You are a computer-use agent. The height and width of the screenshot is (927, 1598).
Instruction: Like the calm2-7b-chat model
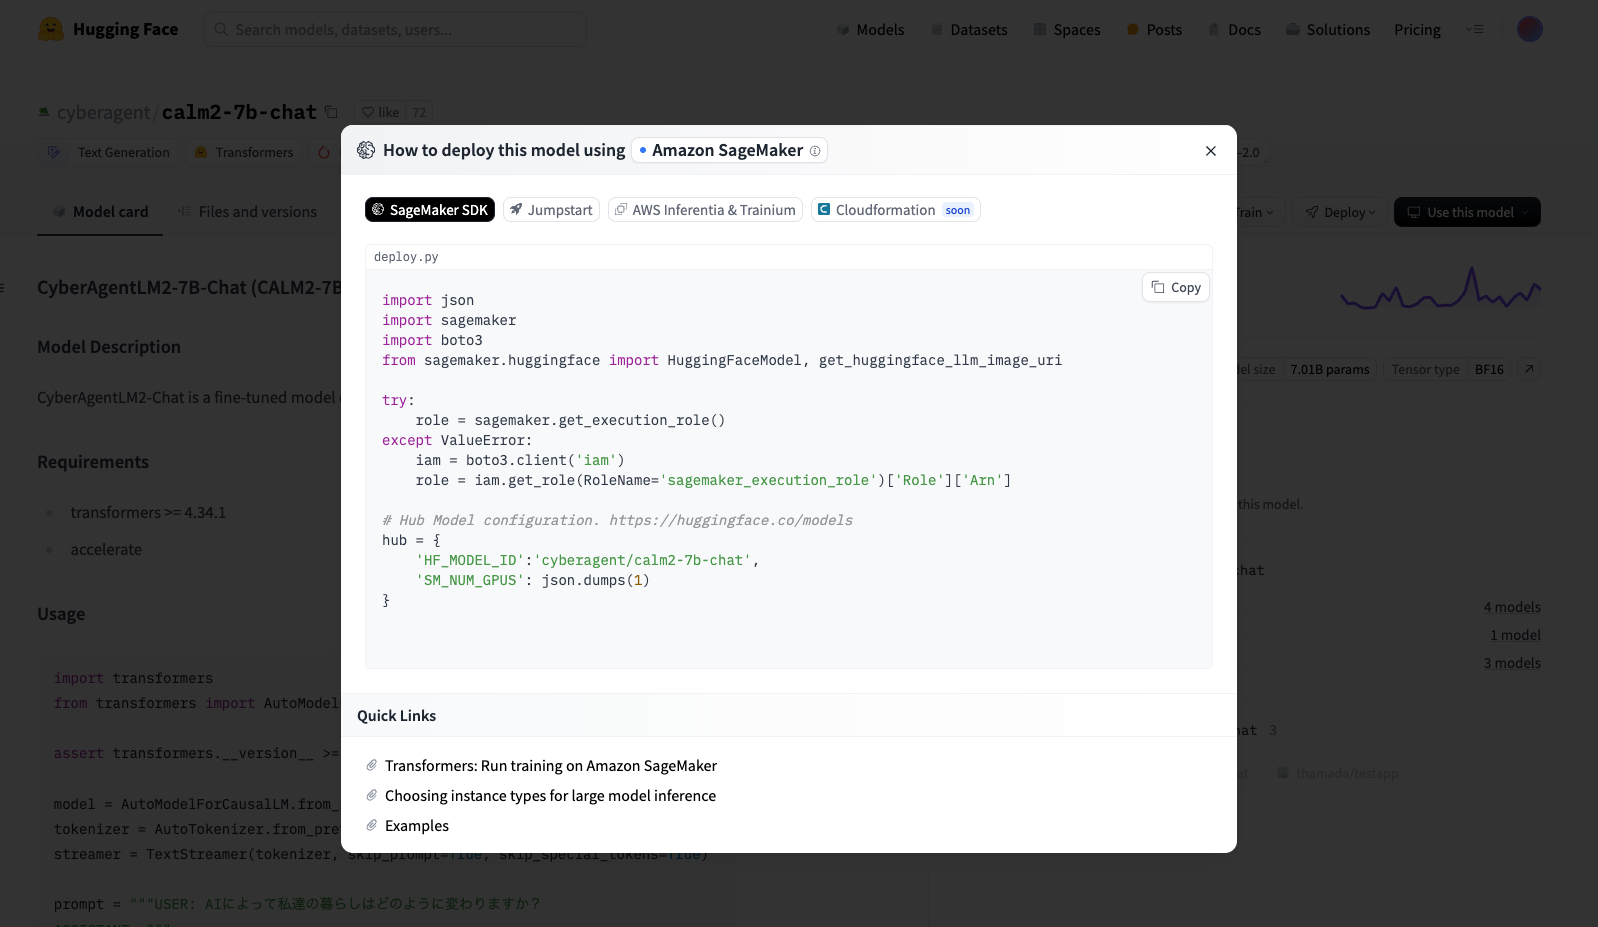point(380,112)
